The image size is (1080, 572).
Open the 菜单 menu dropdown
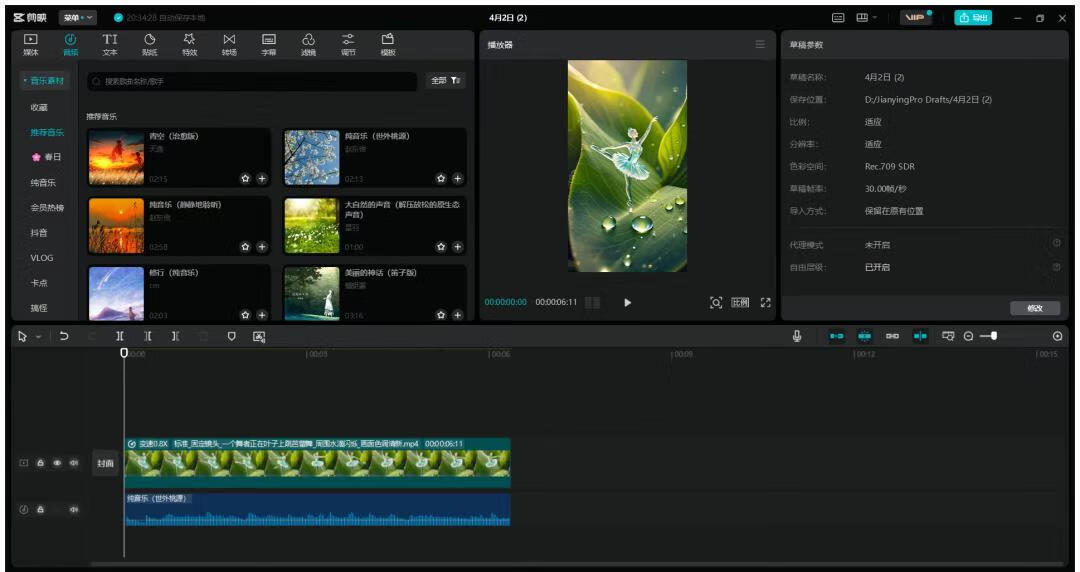[77, 17]
